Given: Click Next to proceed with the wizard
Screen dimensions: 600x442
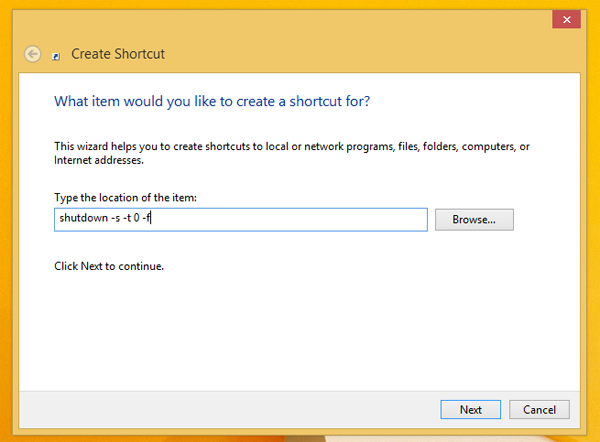Looking at the screenshot, I should click(470, 409).
